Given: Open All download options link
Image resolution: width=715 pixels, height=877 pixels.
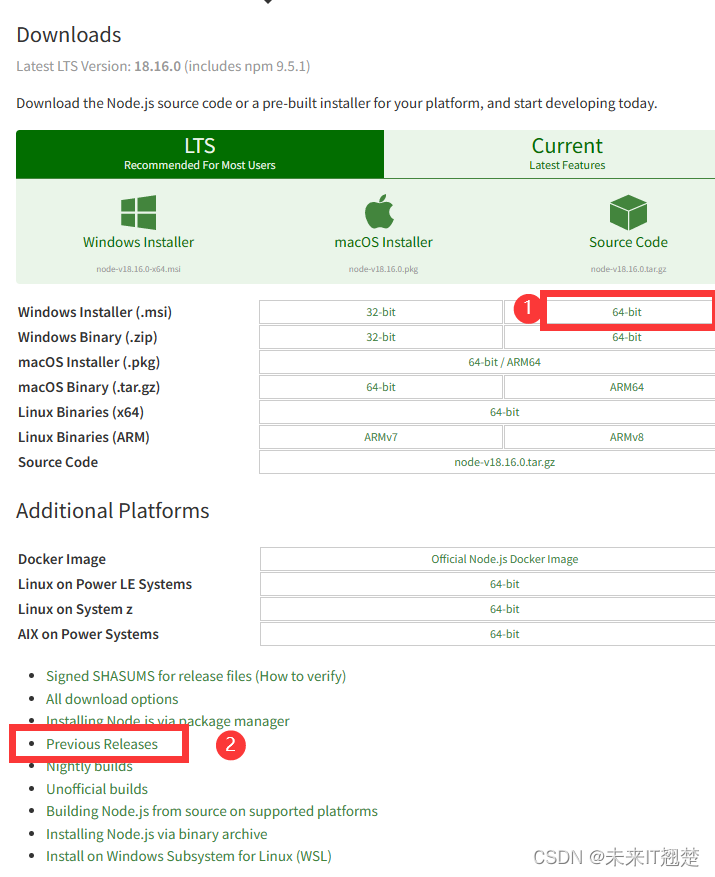Looking at the screenshot, I should 112,699.
